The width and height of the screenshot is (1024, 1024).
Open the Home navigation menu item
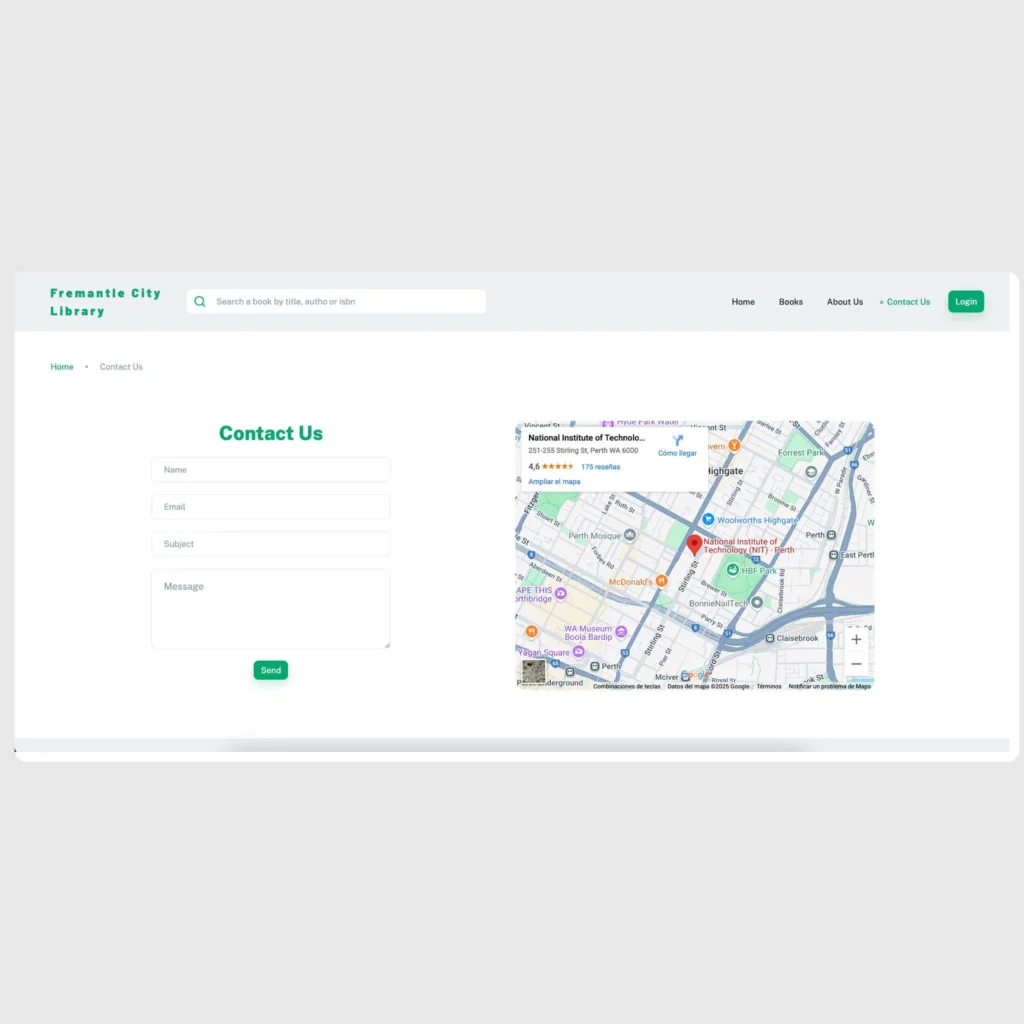pyautogui.click(x=743, y=302)
